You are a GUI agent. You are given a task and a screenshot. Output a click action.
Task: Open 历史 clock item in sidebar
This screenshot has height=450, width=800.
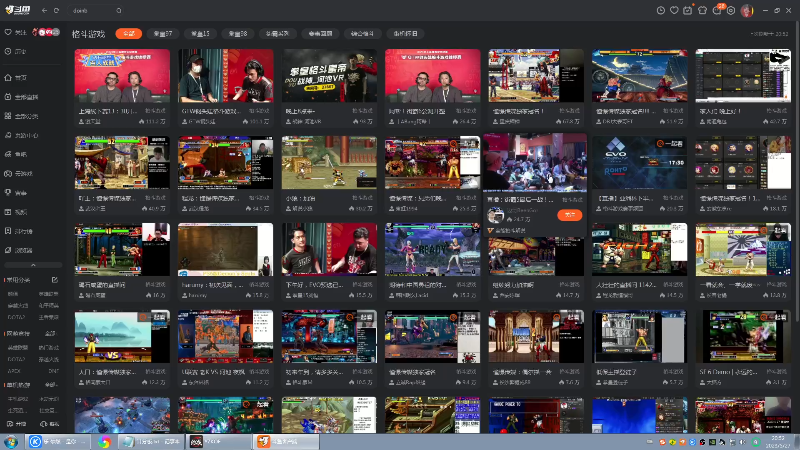(16, 52)
